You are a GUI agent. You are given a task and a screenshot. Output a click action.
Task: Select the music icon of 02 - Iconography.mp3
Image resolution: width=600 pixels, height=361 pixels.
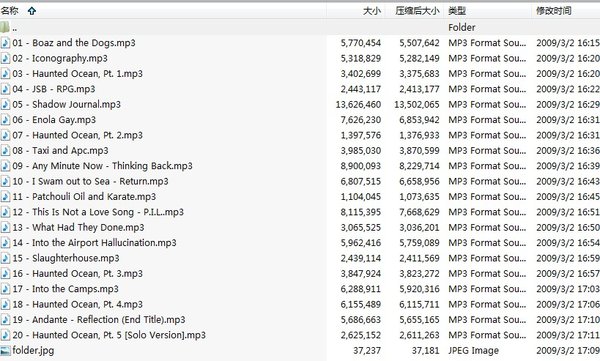click(5, 58)
